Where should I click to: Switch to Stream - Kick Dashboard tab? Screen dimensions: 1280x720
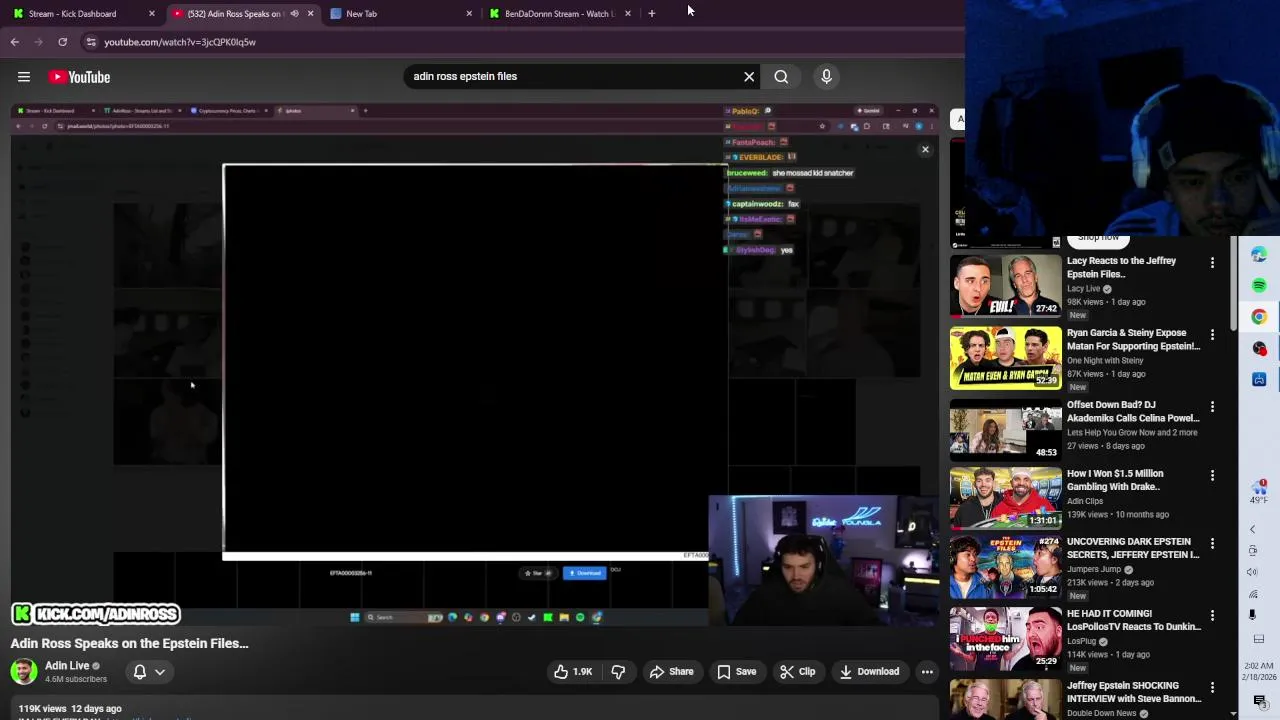point(80,14)
